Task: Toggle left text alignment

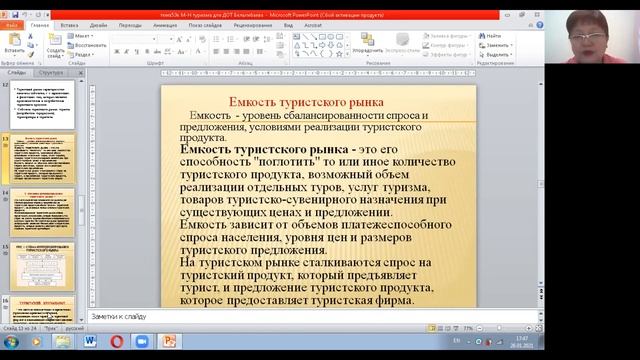Action: [x=216, y=51]
